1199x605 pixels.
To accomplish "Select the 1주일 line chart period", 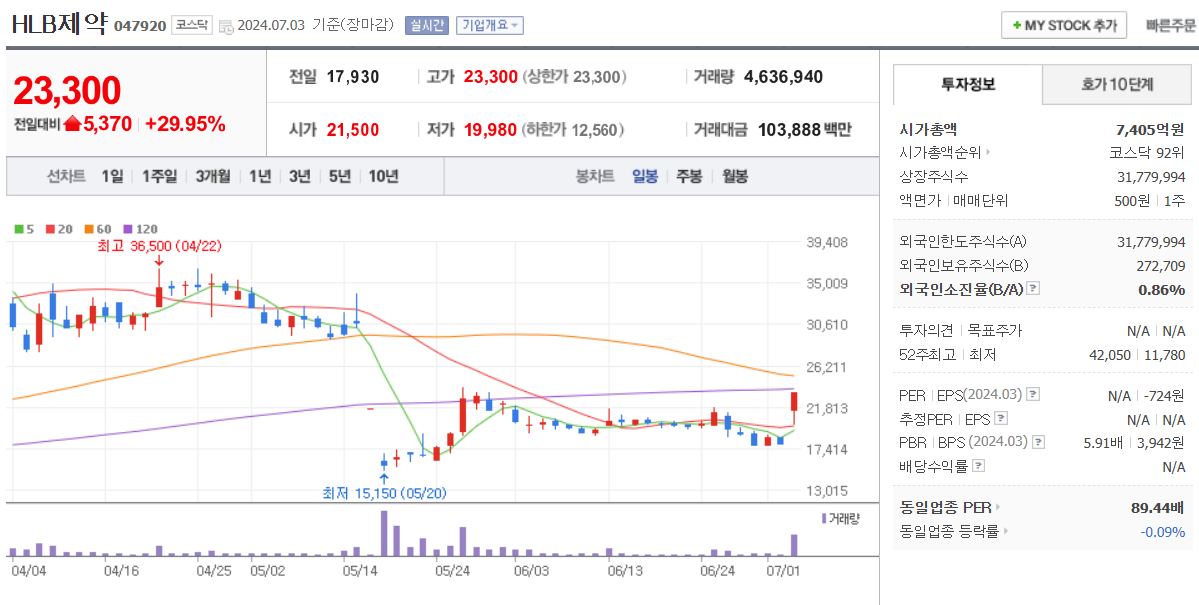I will [x=159, y=177].
